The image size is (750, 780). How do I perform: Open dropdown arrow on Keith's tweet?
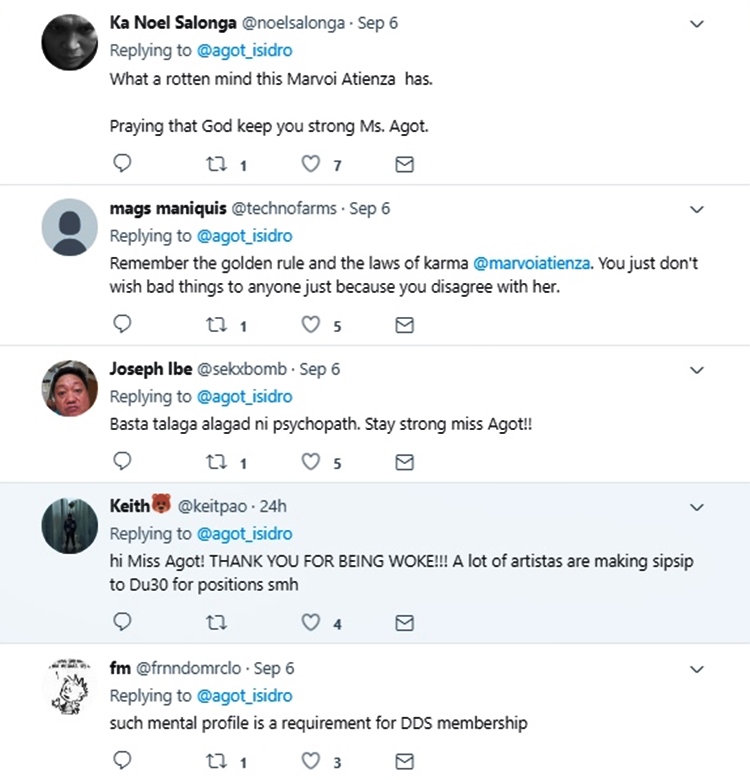(697, 506)
